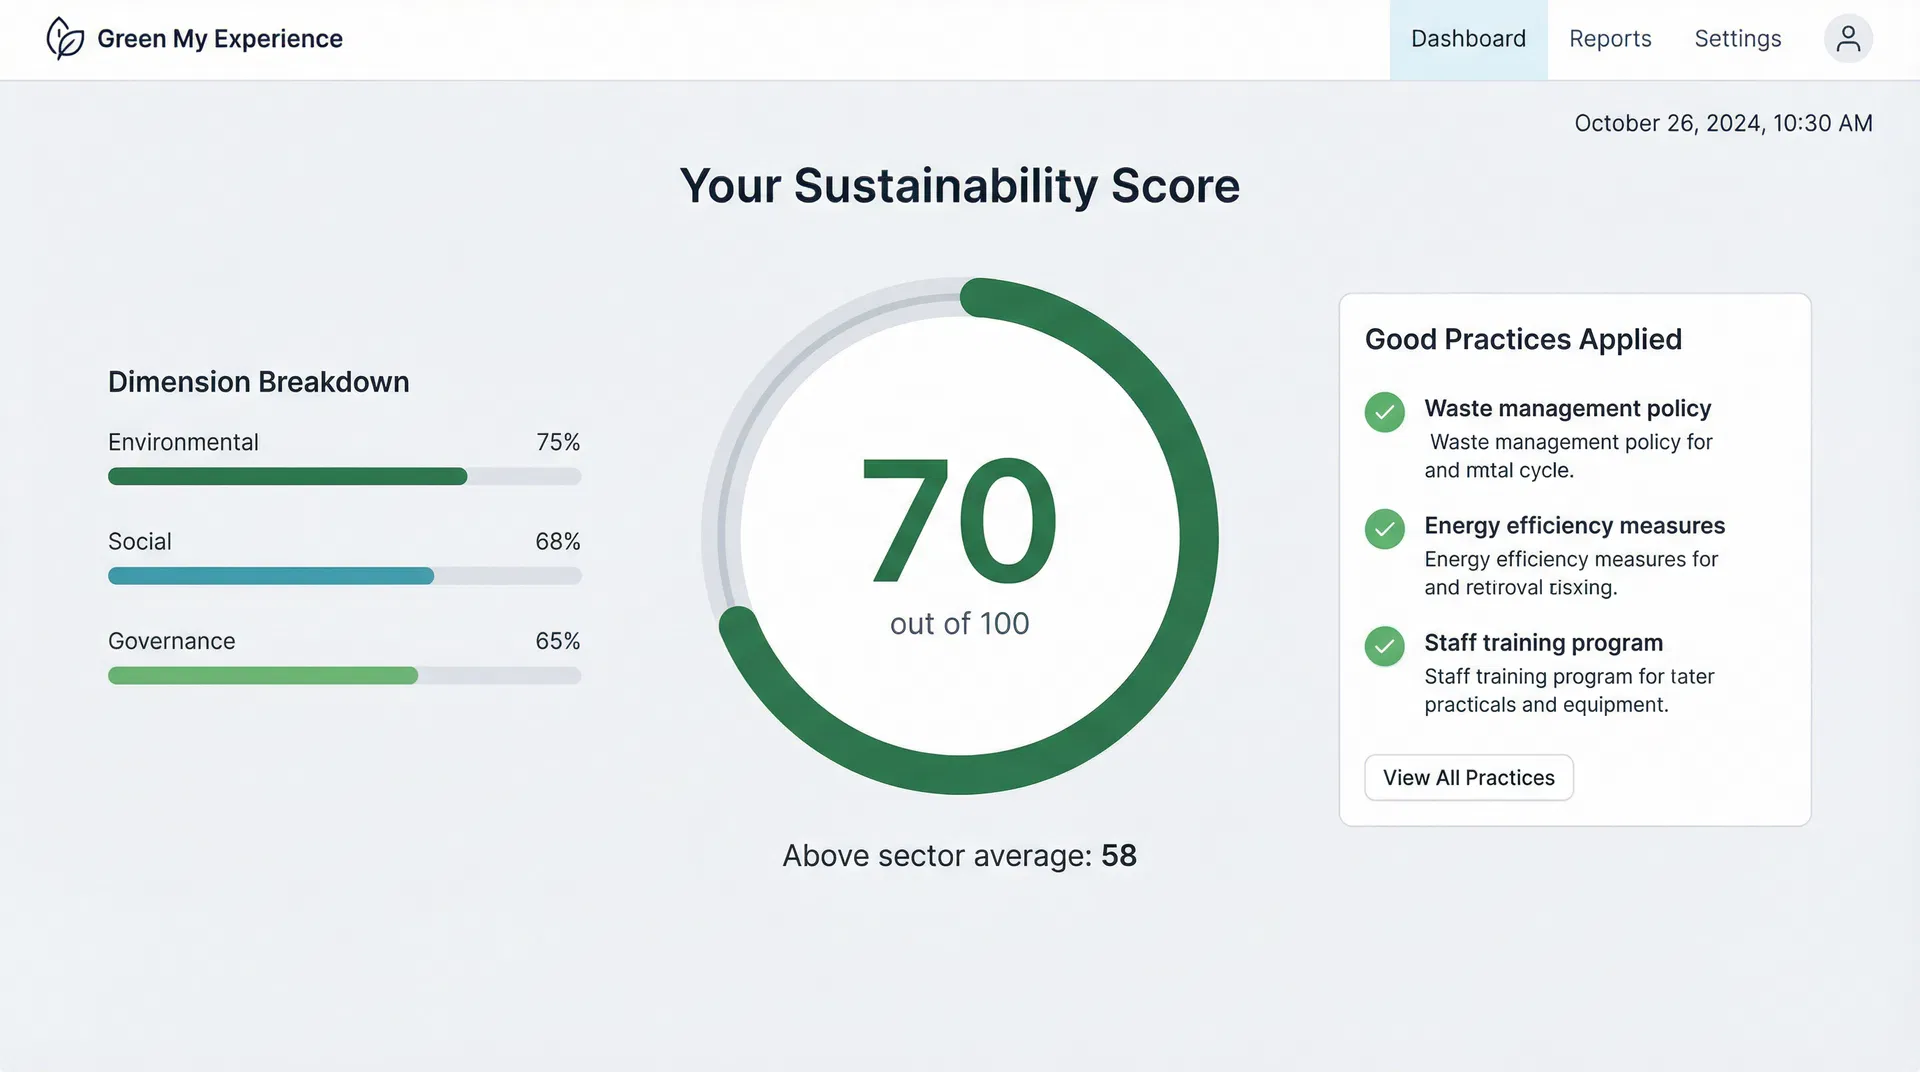1920x1072 pixels.
Task: Click the Social progress bar
Action: (x=344, y=576)
